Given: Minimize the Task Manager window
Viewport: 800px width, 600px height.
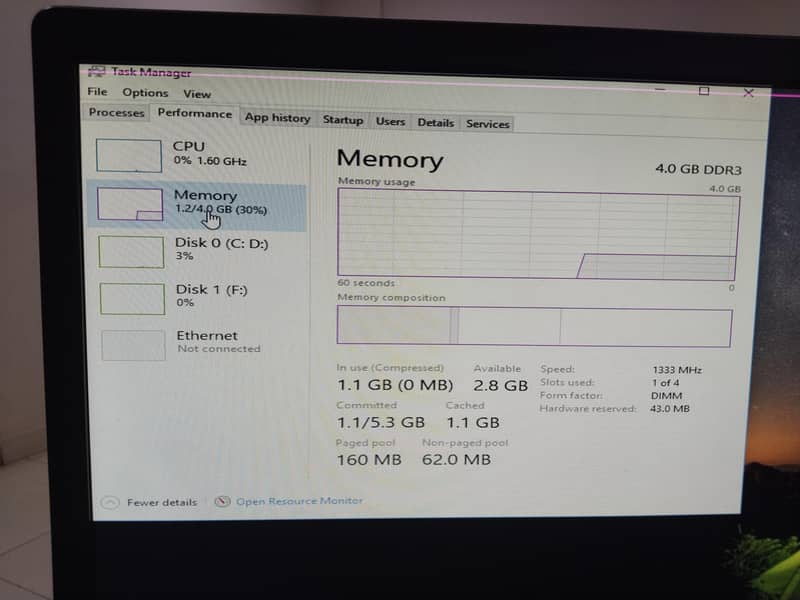Looking at the screenshot, I should point(661,90).
